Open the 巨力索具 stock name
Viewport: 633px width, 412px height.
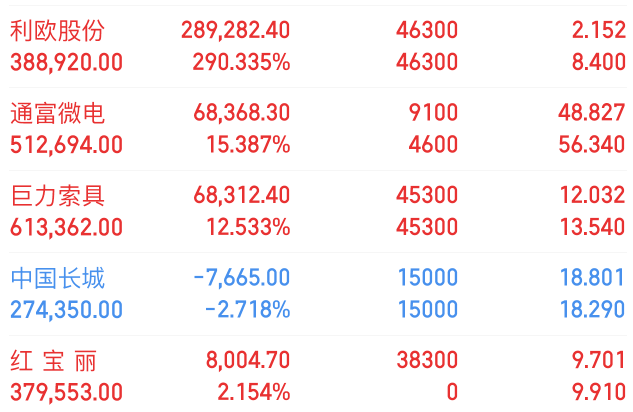pyautogui.click(x=57, y=196)
